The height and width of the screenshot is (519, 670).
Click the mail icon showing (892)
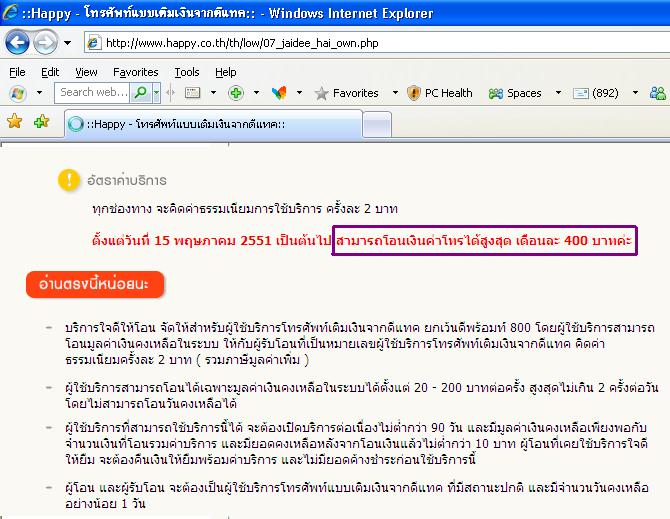tap(596, 93)
